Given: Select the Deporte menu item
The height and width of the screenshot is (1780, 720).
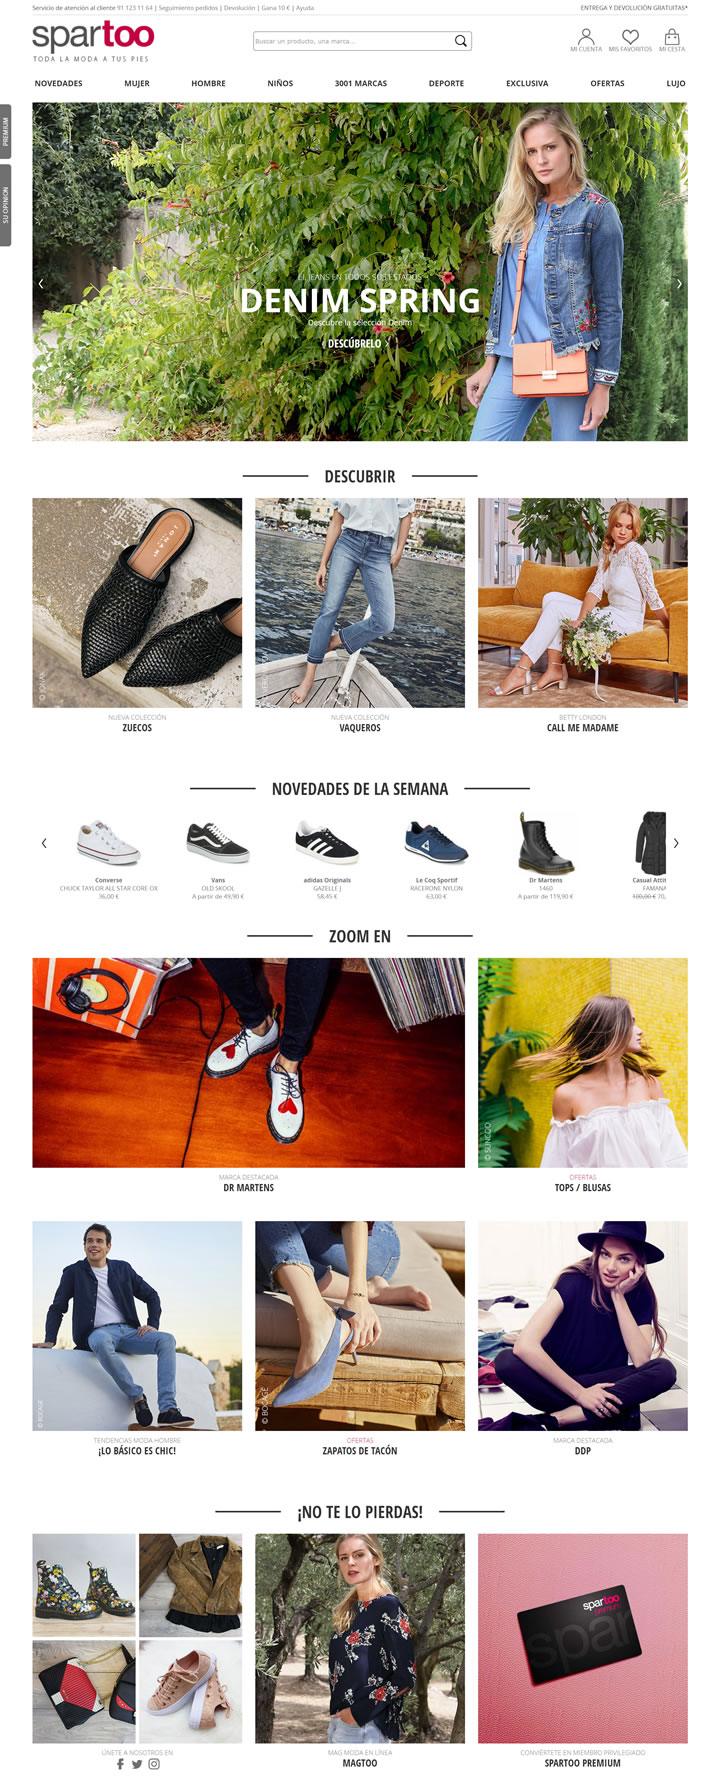Looking at the screenshot, I should 446,83.
